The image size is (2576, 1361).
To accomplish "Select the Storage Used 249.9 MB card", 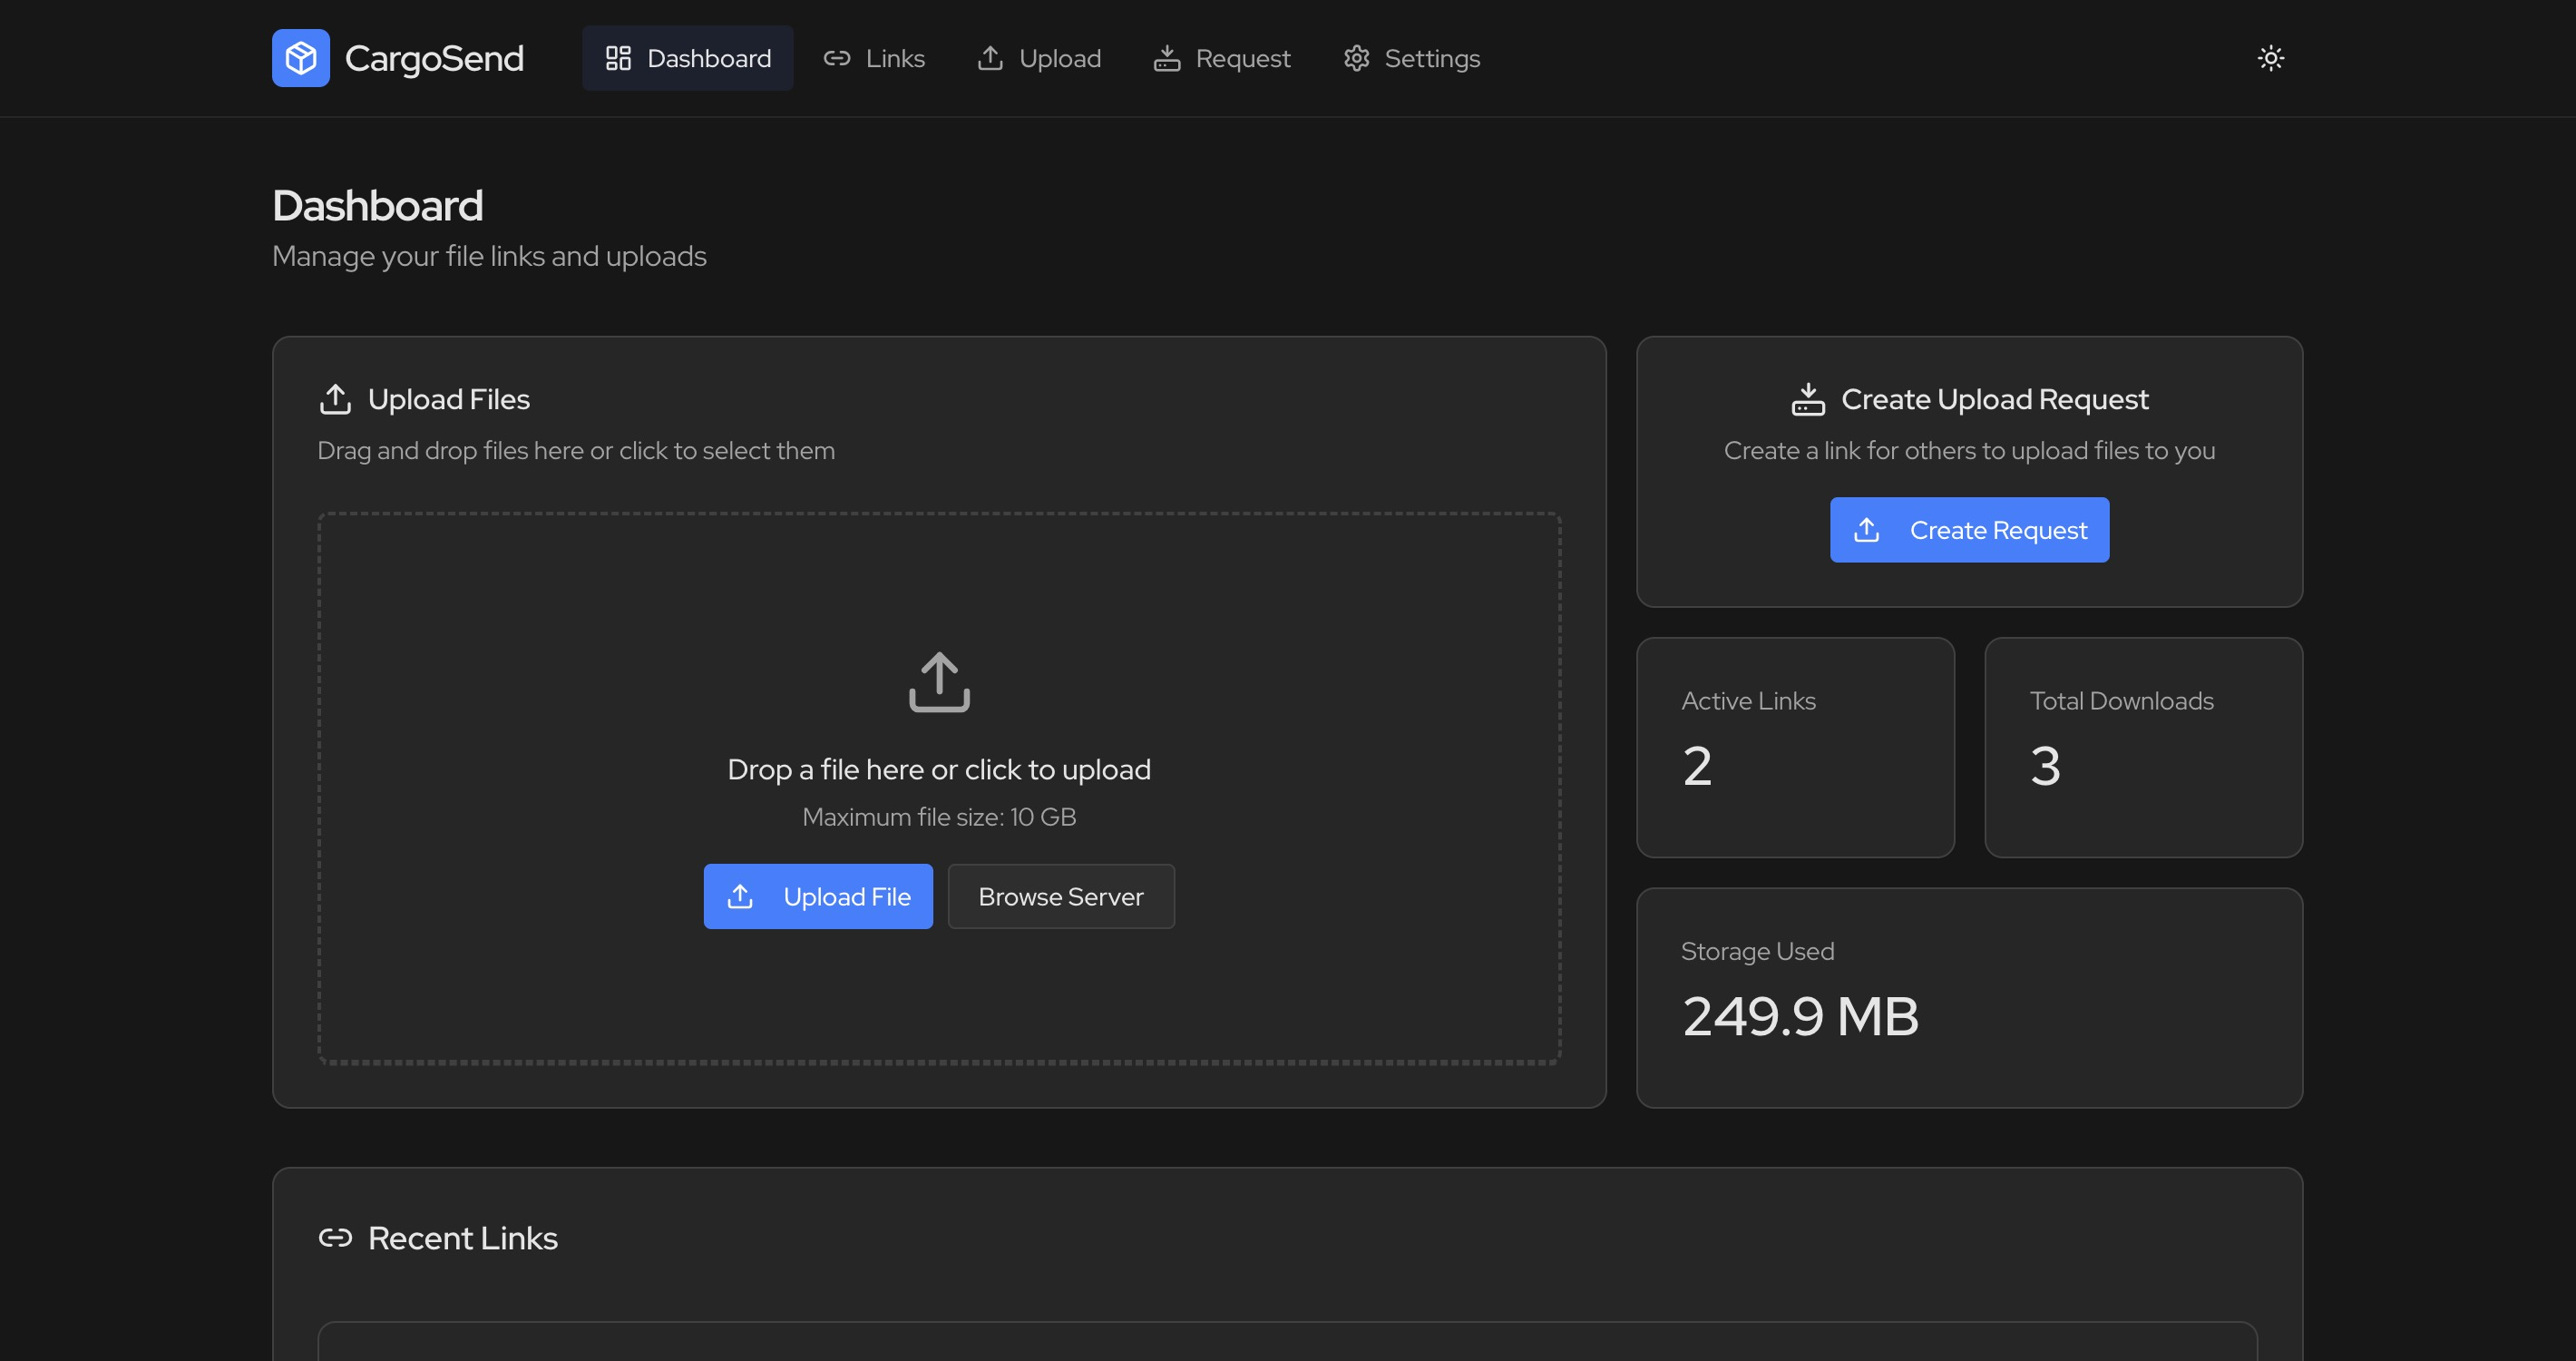I will [x=1969, y=997].
